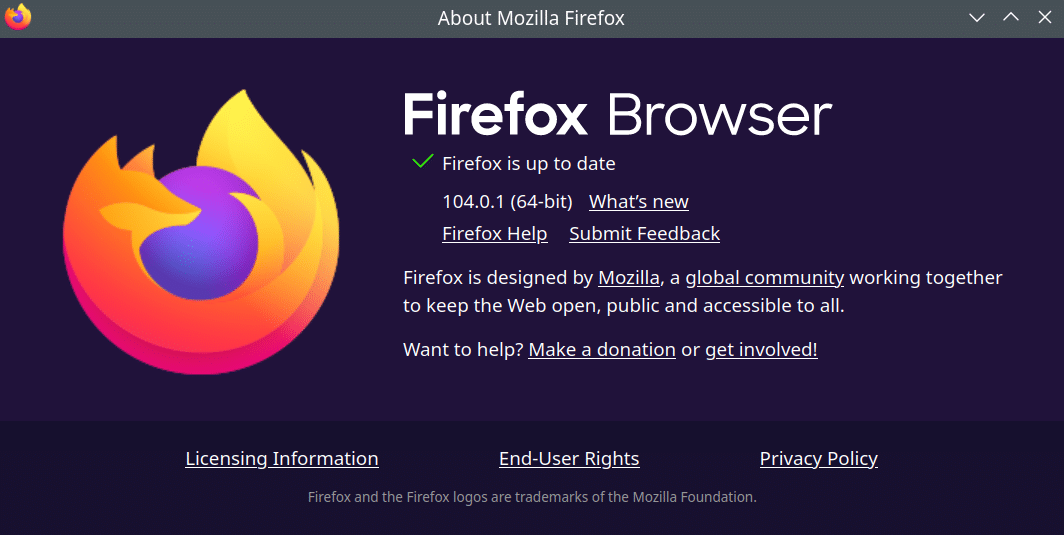Choose the Make a donation link
Viewport: 1064px width, 535px height.
point(602,350)
